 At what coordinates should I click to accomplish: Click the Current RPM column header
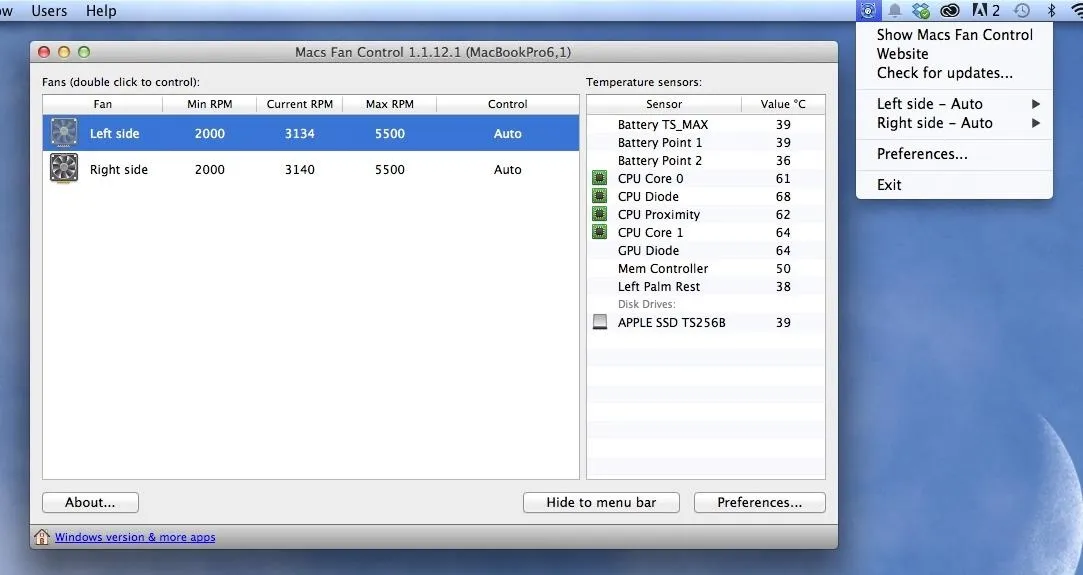(x=300, y=104)
